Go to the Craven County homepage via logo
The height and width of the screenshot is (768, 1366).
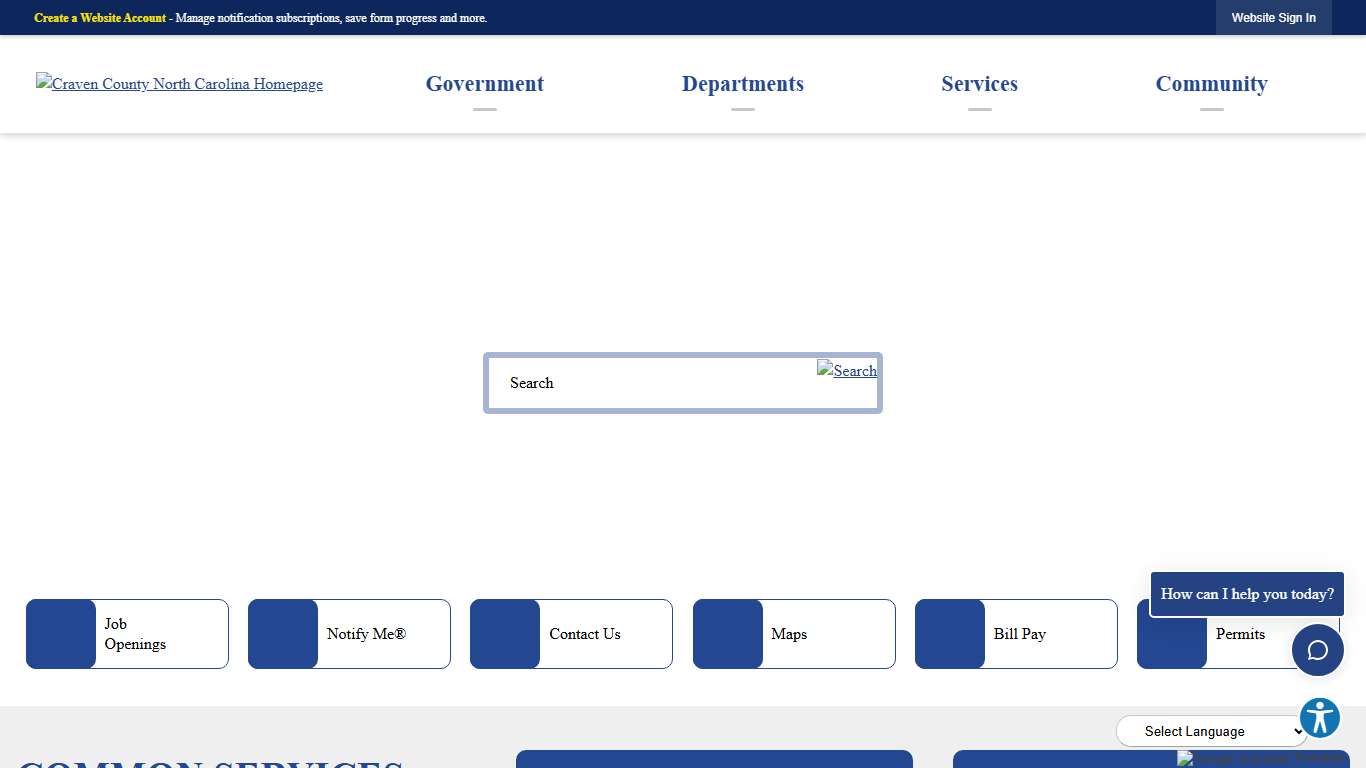[x=179, y=84]
